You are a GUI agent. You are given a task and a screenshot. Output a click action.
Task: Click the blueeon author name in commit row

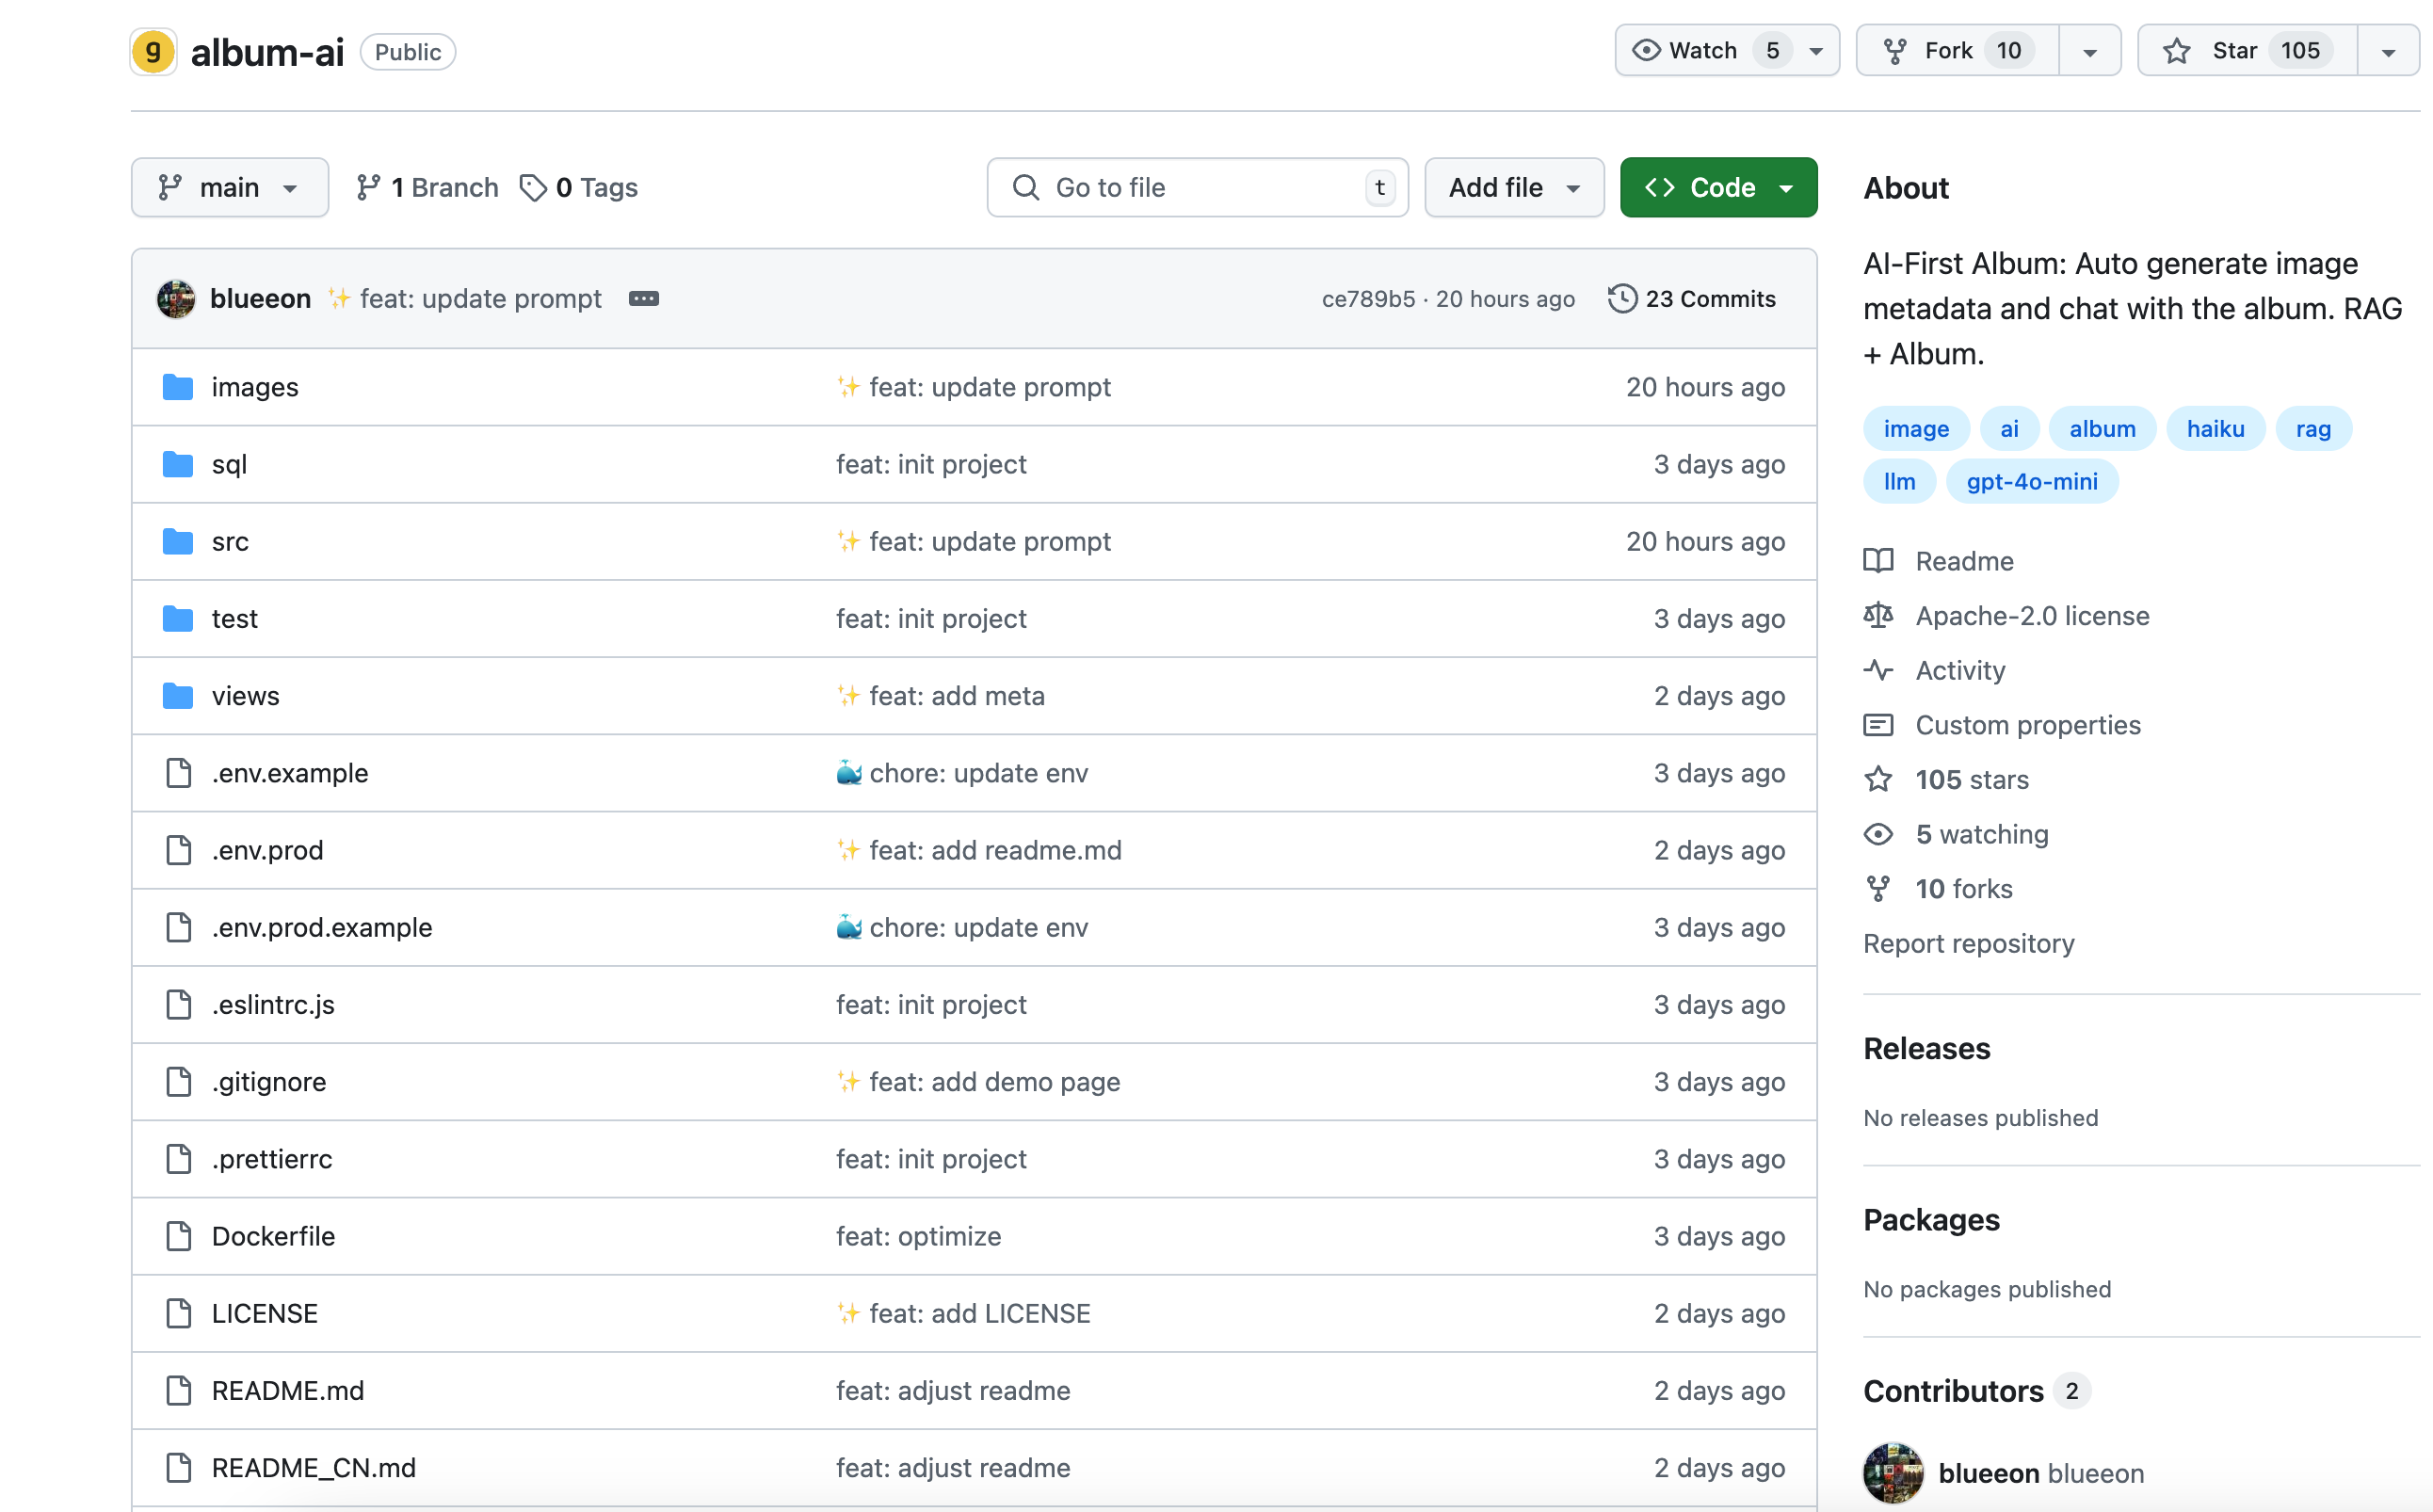point(260,299)
